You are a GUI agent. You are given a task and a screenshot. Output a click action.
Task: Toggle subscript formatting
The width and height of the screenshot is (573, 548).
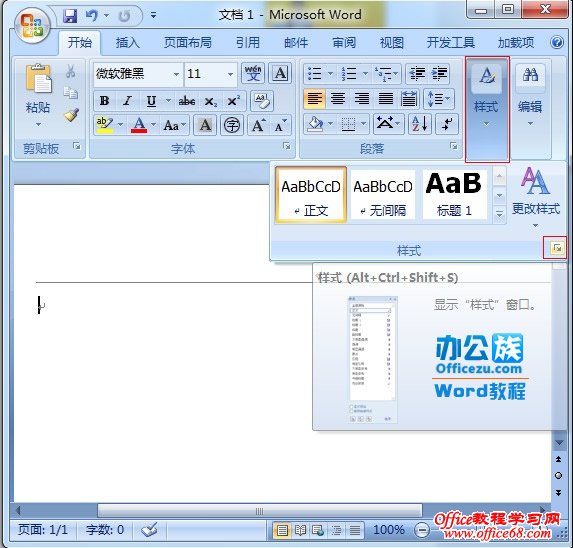tap(210, 101)
